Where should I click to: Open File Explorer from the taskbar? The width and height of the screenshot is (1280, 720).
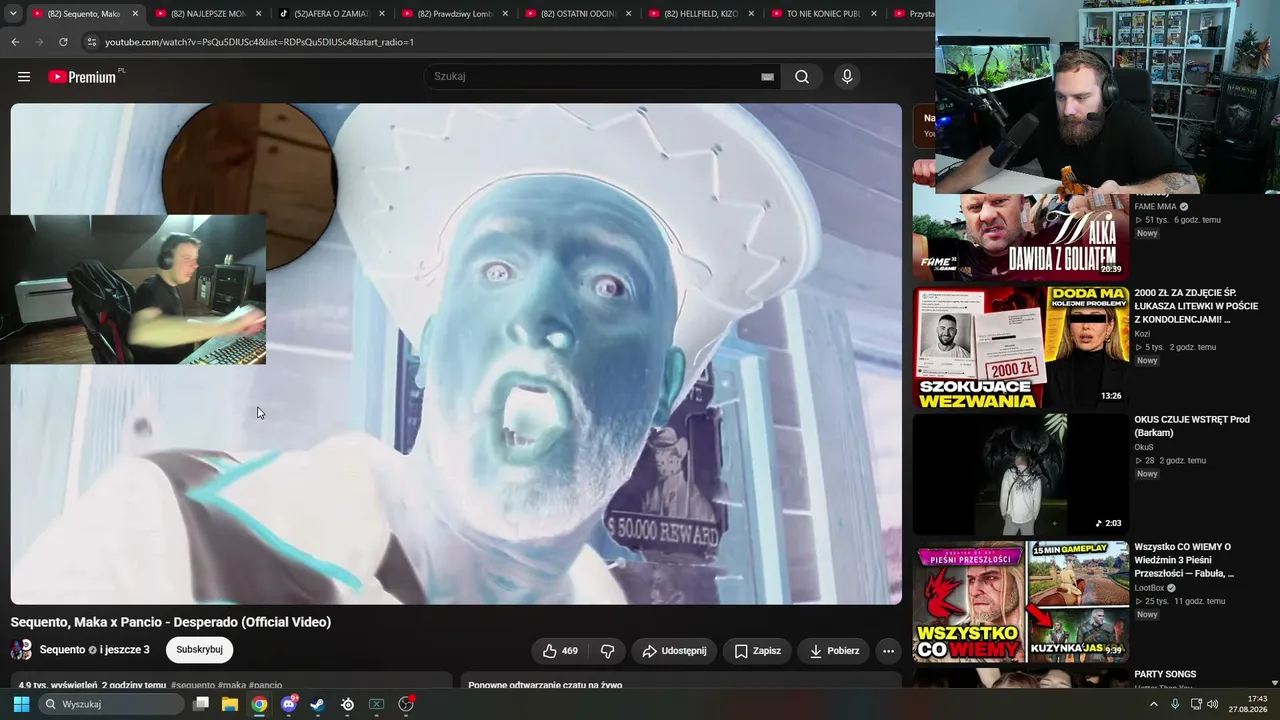coord(230,704)
